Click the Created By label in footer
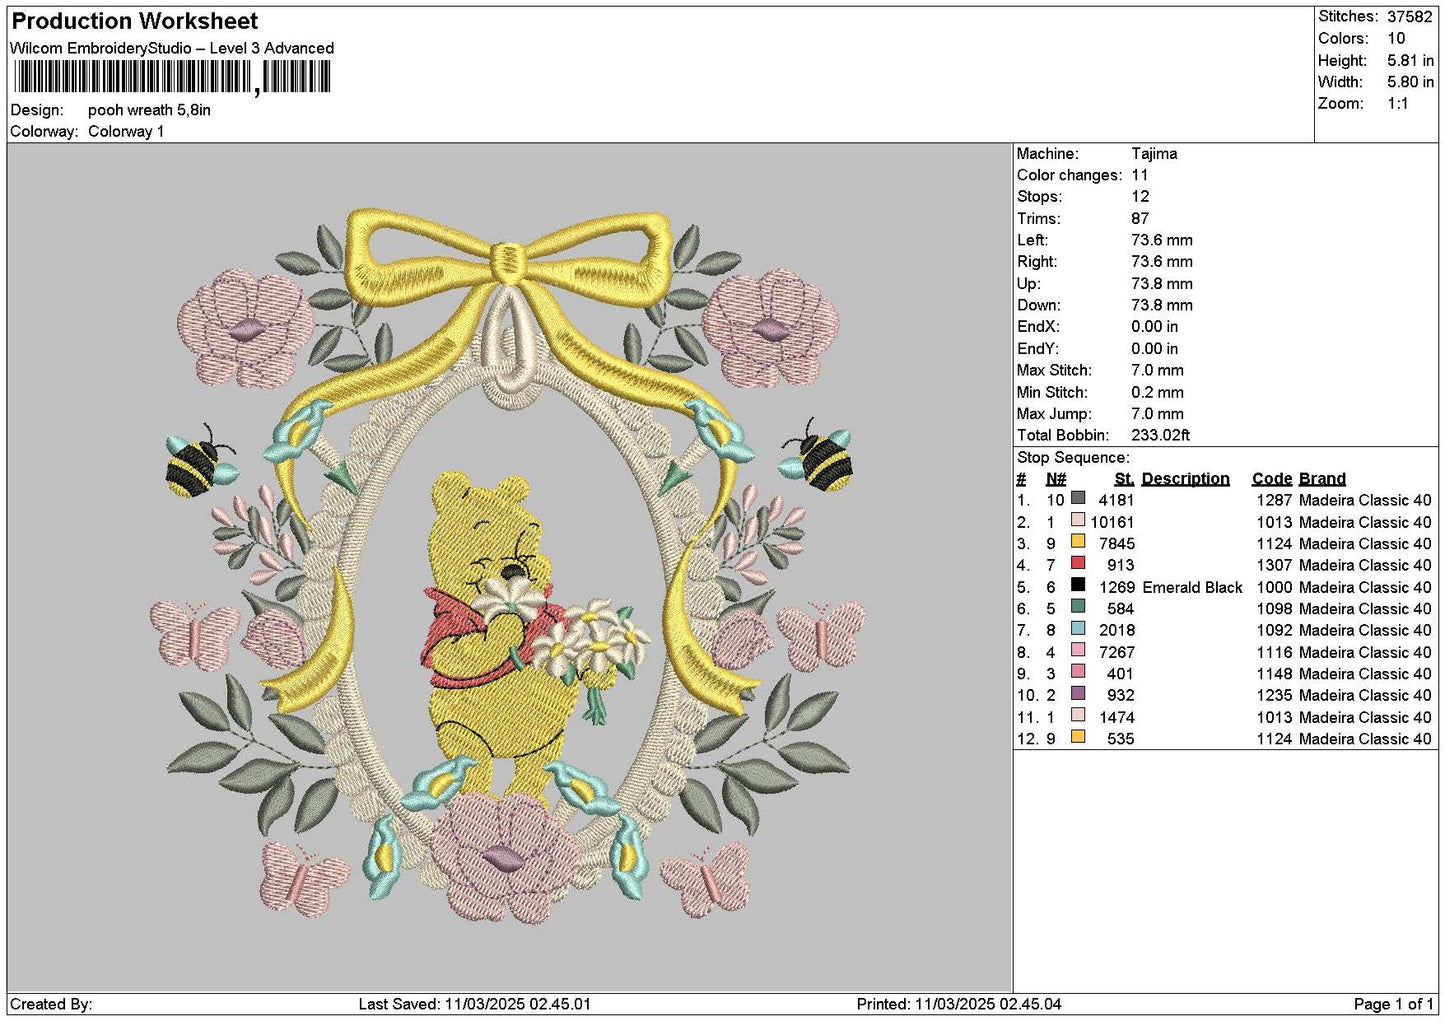 coord(51,1004)
